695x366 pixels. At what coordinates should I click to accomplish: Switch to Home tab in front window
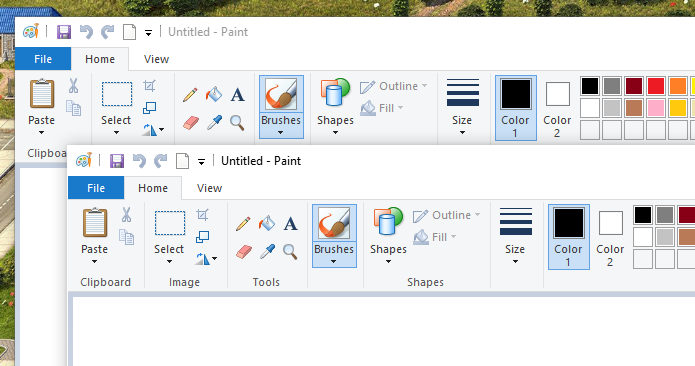(153, 188)
